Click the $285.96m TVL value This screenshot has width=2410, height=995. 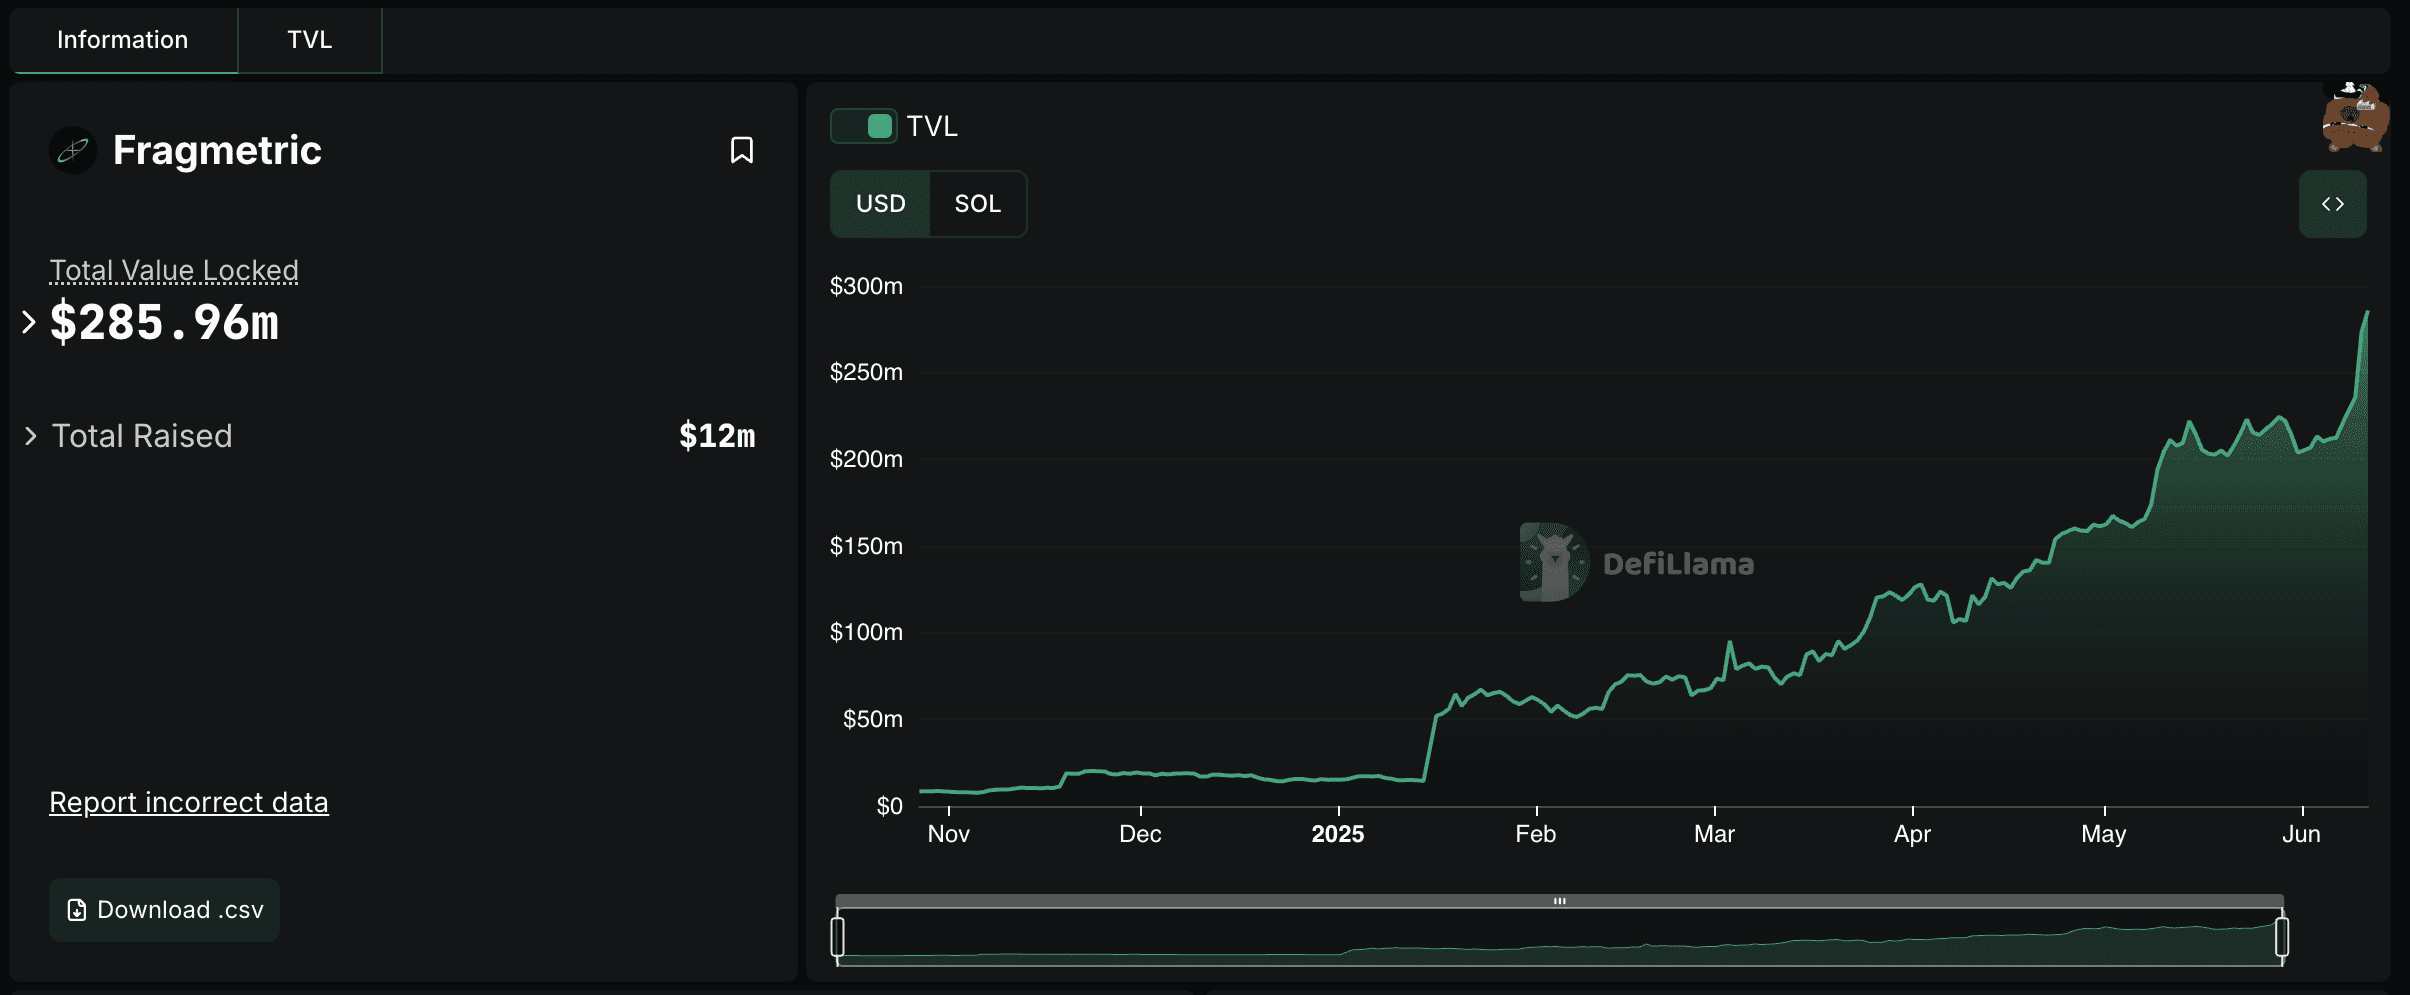[x=165, y=322]
